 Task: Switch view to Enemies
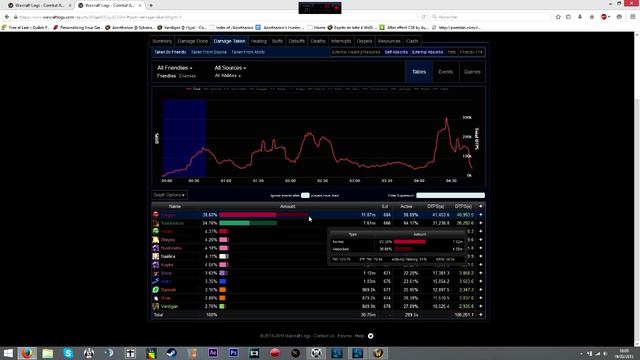point(187,76)
